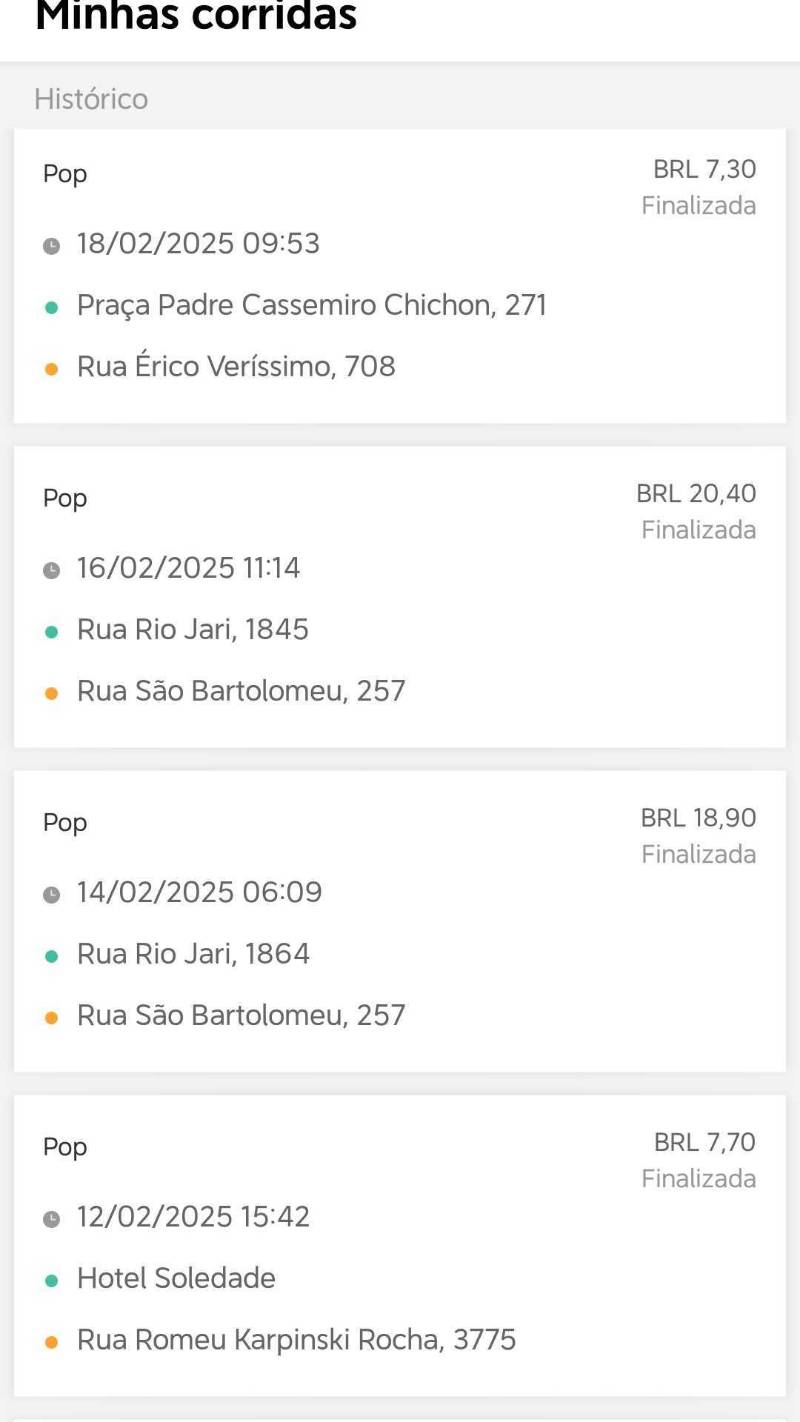This screenshot has height=1422, width=800.
Task: Tap the Finalizada status of the 12/02/2025 ride
Action: point(698,1179)
